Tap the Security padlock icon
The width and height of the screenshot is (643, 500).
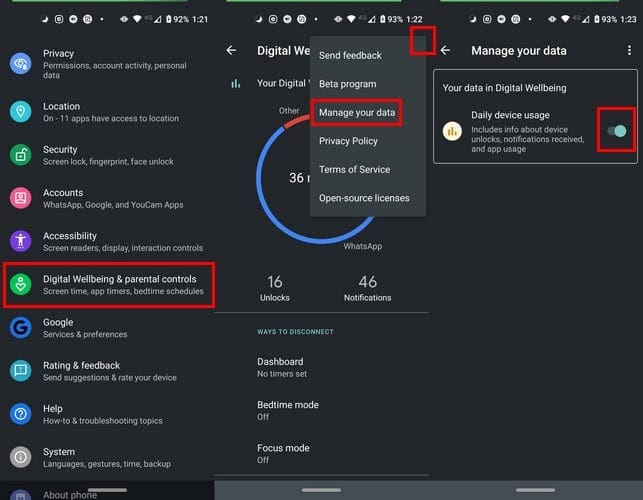pos(21,155)
